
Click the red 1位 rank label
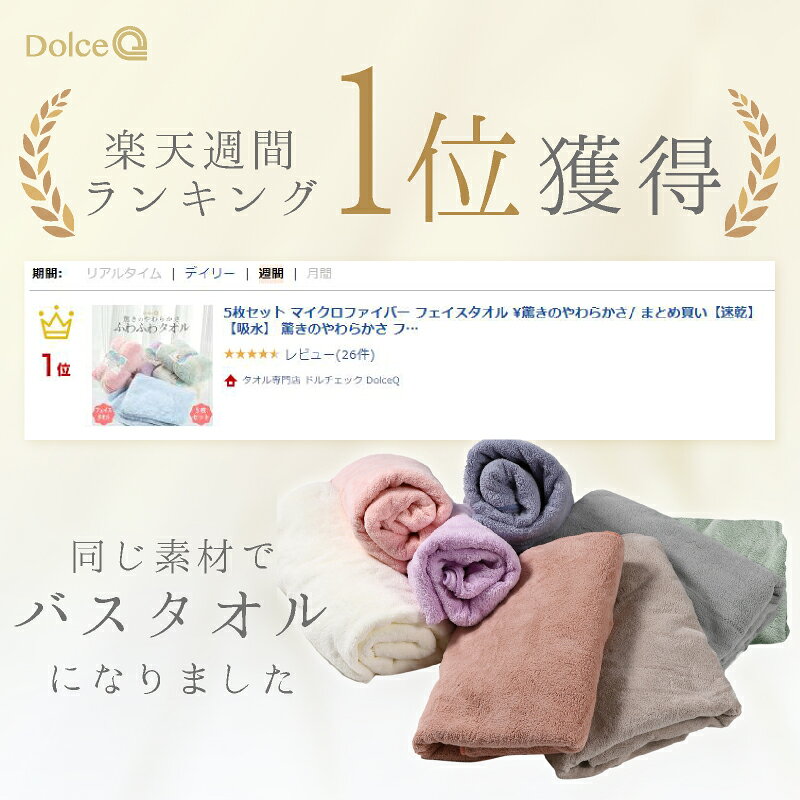point(56,365)
